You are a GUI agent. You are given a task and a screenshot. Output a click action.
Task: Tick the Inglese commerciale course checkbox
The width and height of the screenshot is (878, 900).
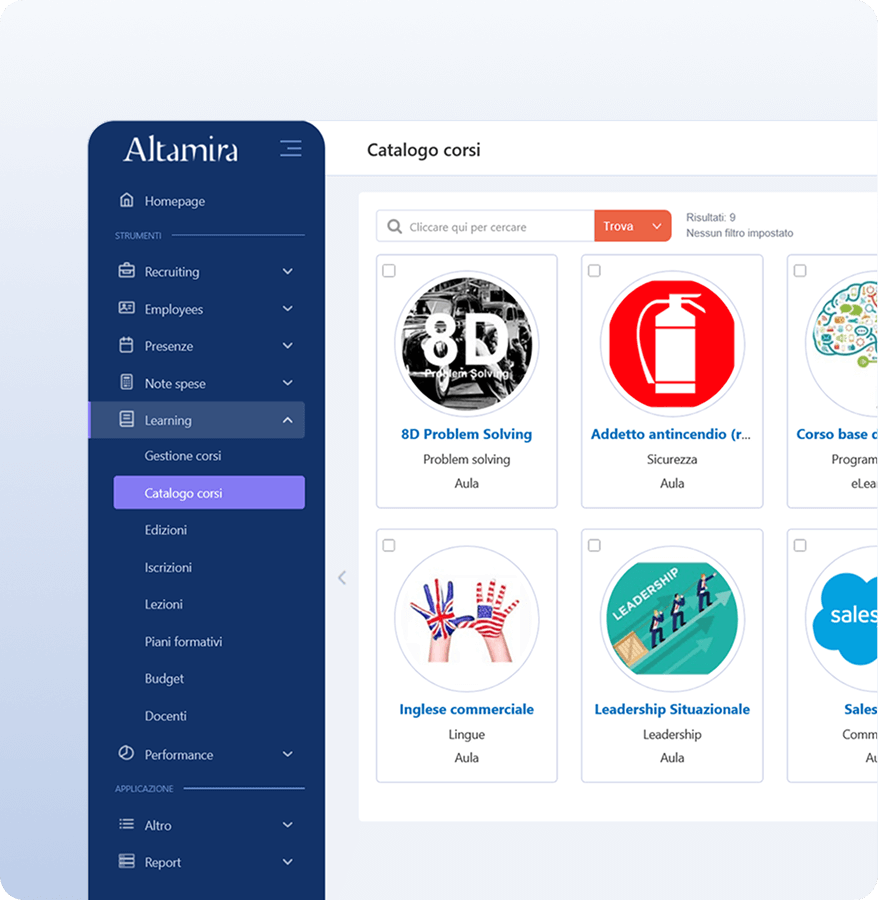coord(389,545)
